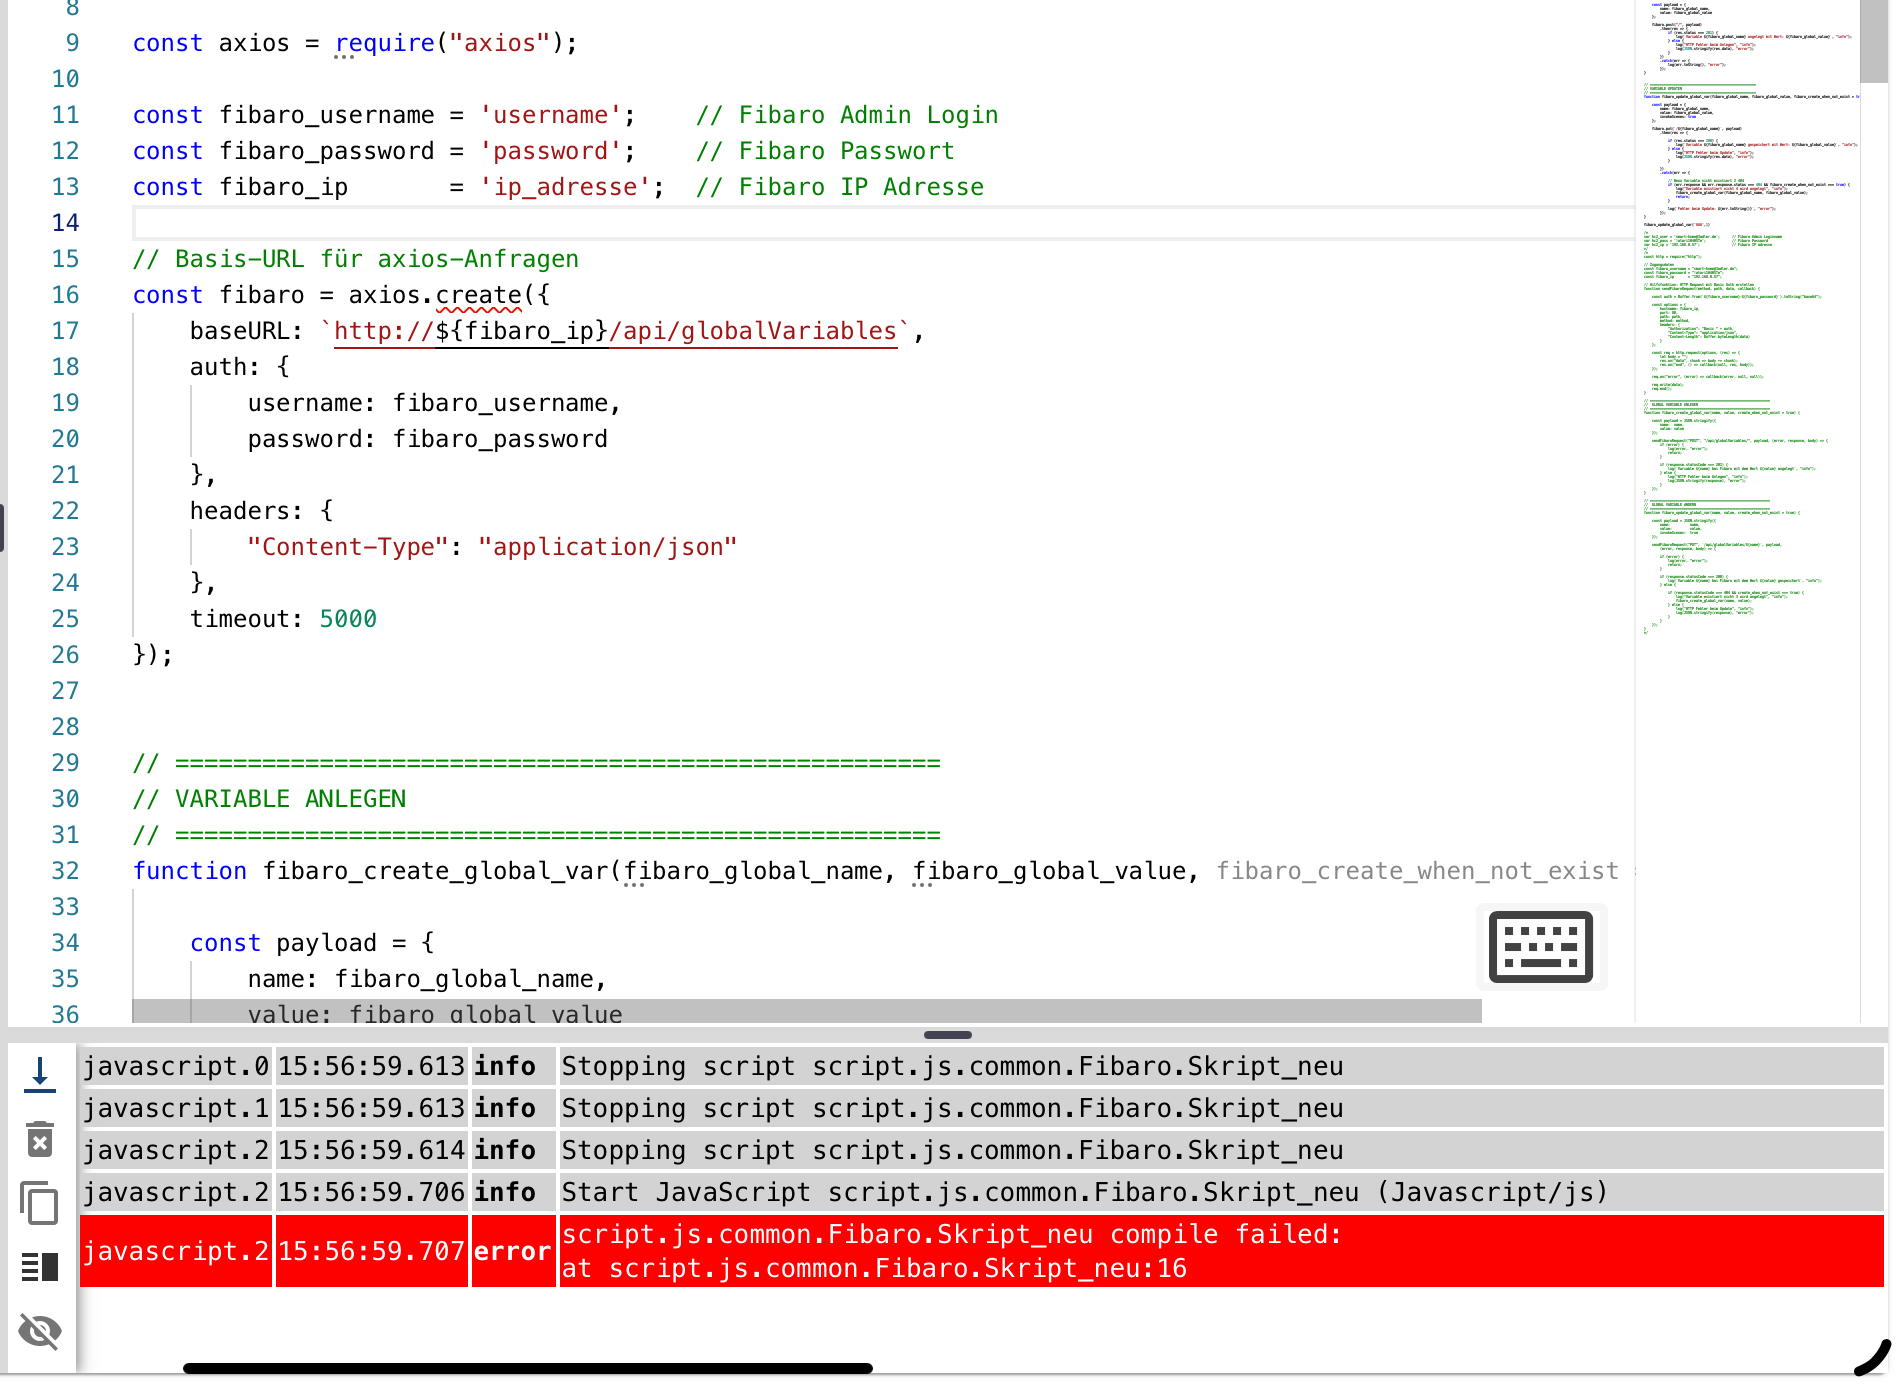Click 'const payload = {' on line 34
This screenshot has height=1389, width=1904.
312,943
